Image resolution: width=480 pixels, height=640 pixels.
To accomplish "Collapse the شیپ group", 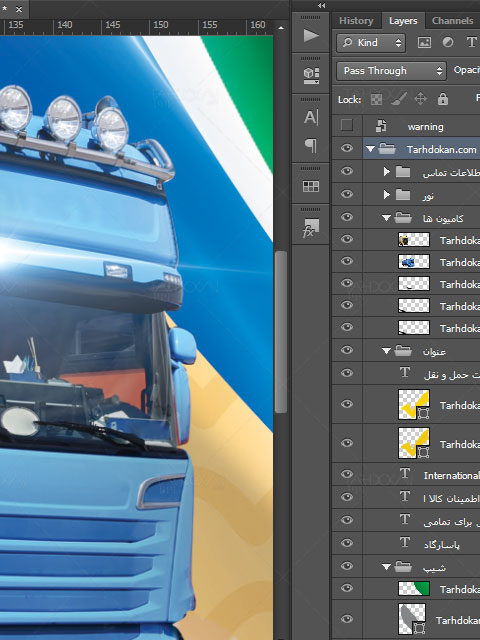I will 386,567.
